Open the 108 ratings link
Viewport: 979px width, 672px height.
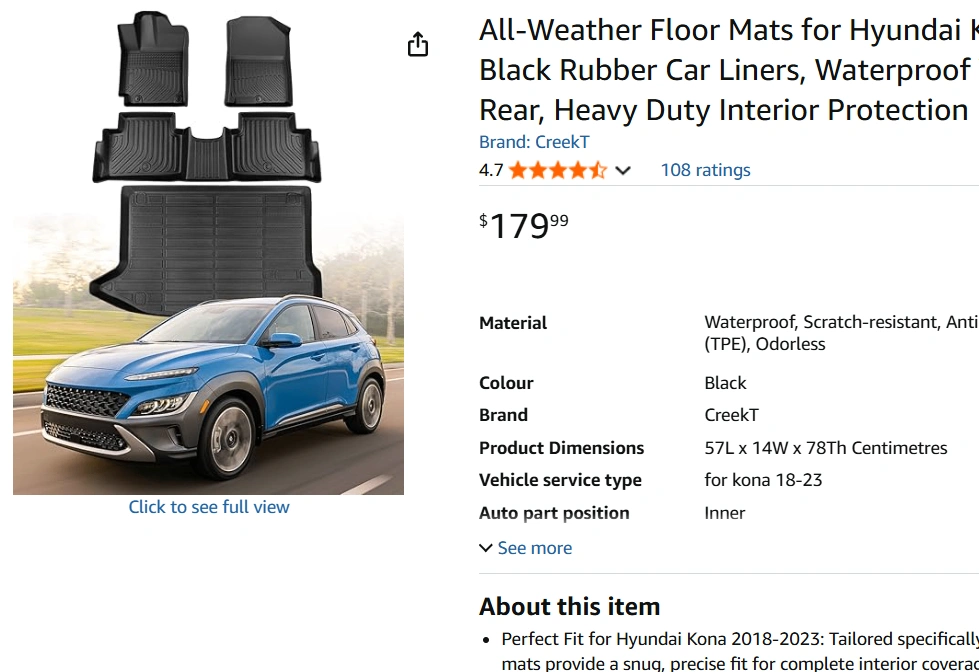[705, 170]
